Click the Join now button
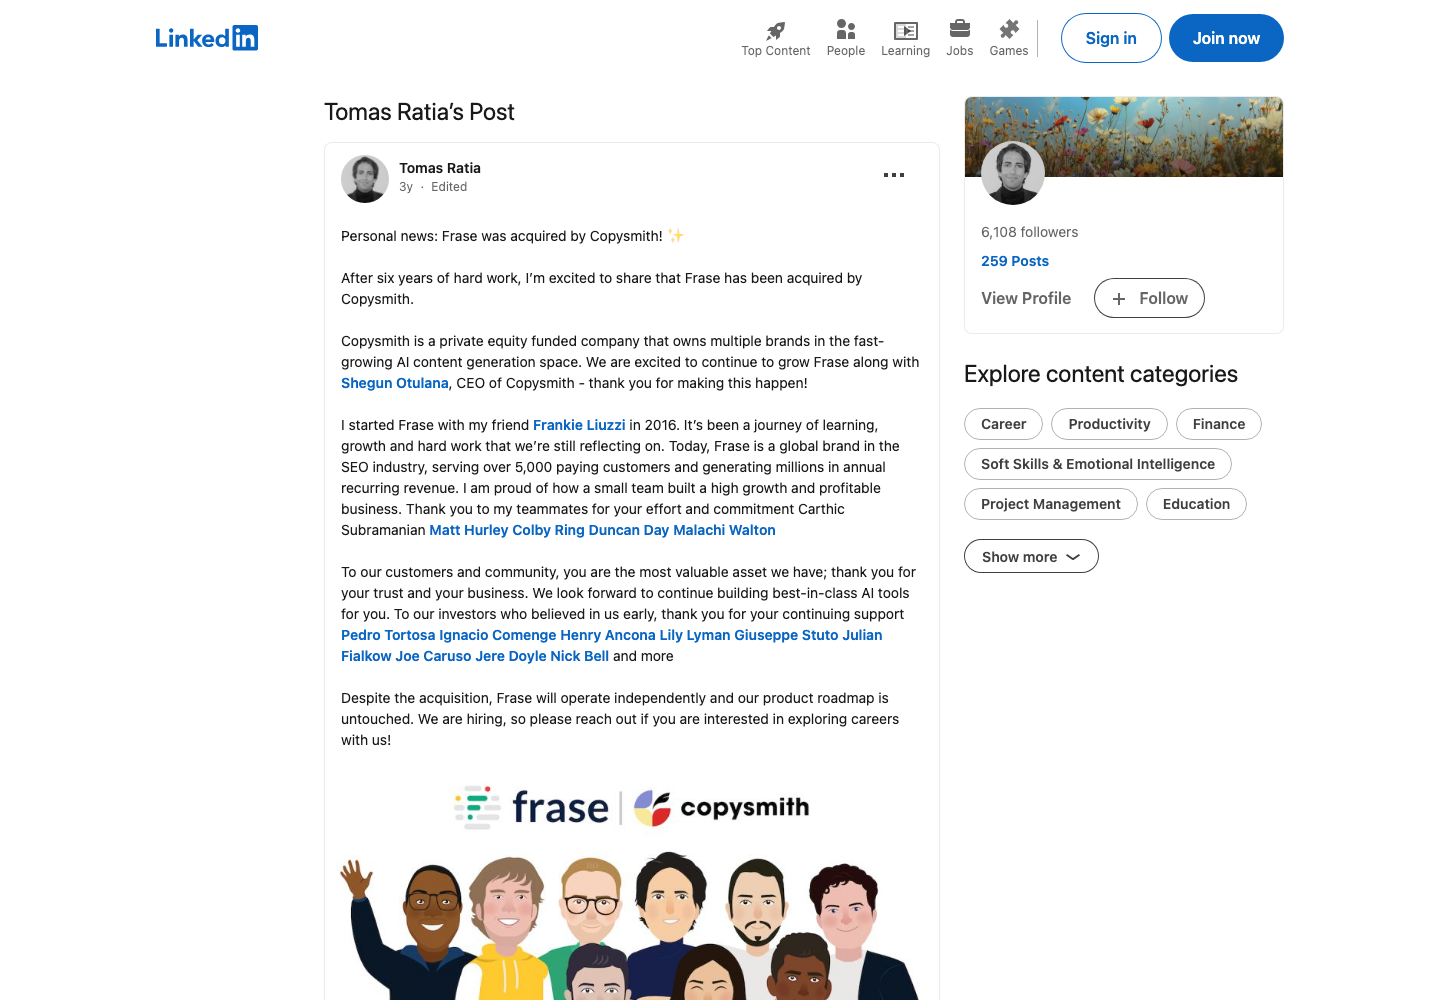1440x1000 pixels. click(x=1226, y=38)
